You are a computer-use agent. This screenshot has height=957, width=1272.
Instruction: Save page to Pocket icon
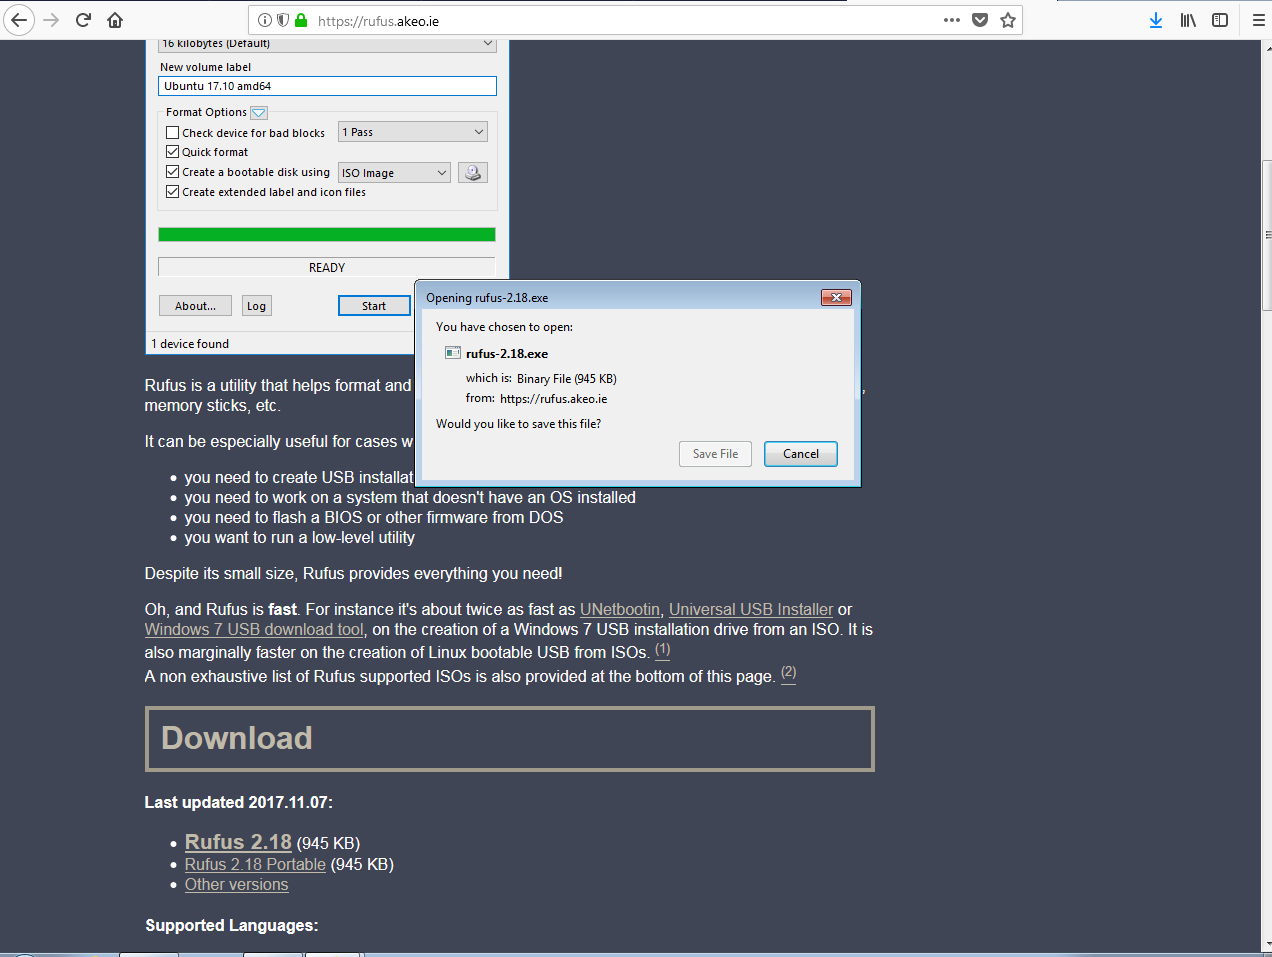point(980,20)
